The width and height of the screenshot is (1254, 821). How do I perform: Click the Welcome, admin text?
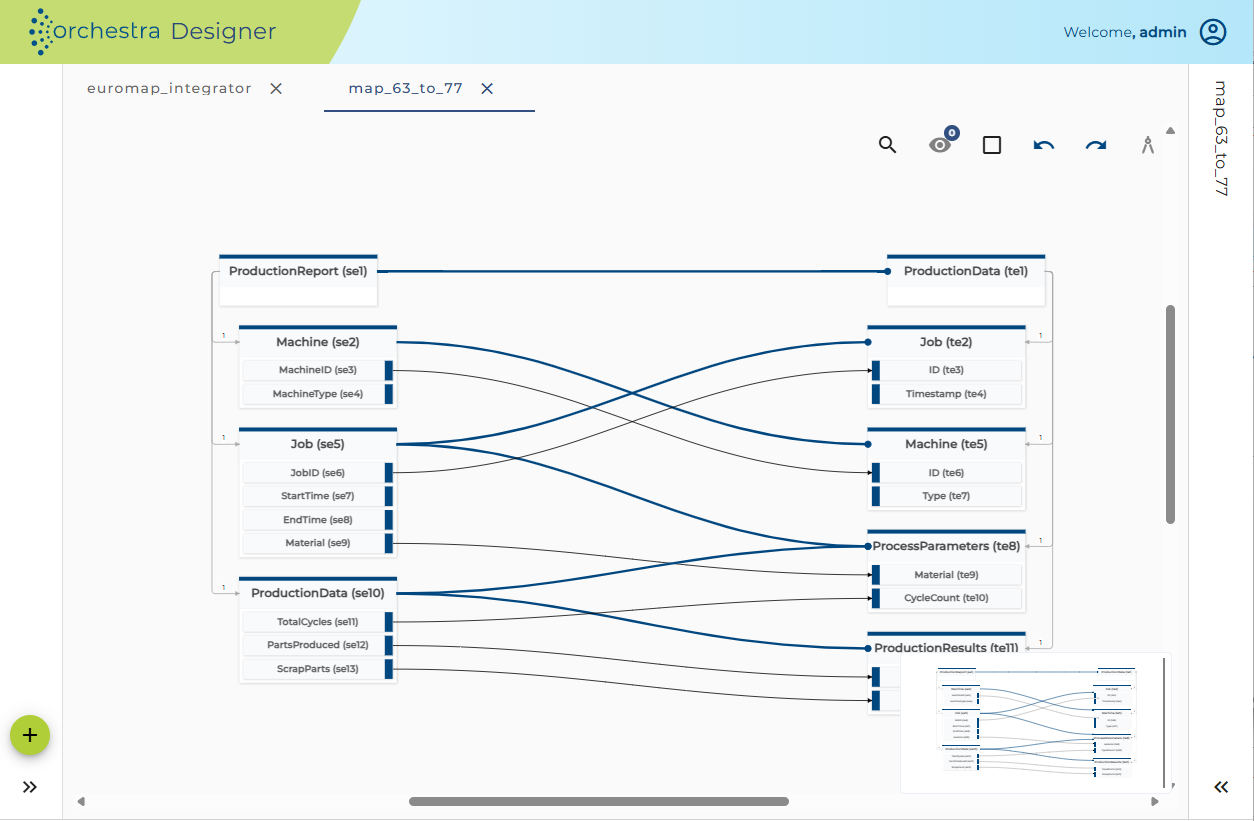click(1125, 32)
